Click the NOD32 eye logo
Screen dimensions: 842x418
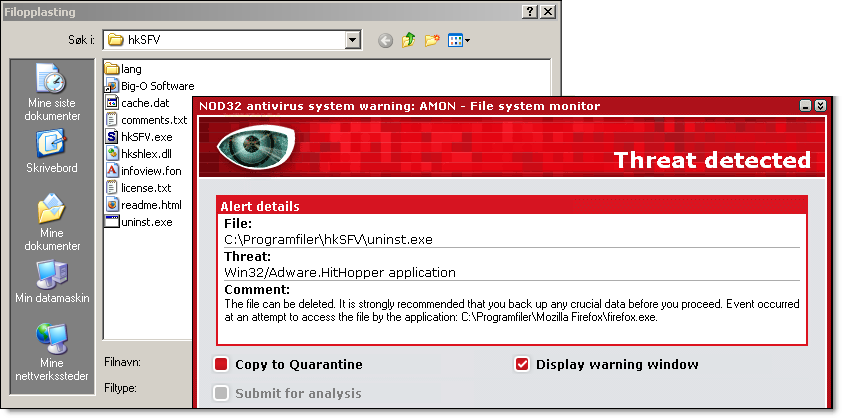coord(257,147)
